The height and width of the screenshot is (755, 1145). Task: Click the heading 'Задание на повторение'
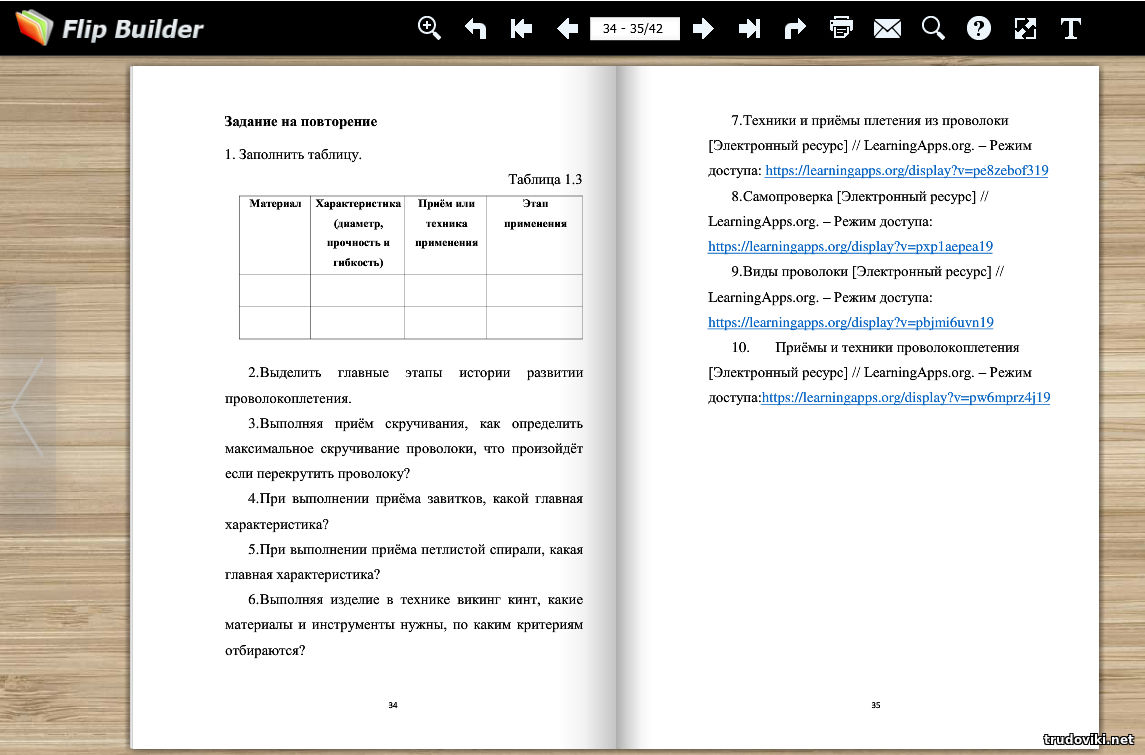(301, 121)
